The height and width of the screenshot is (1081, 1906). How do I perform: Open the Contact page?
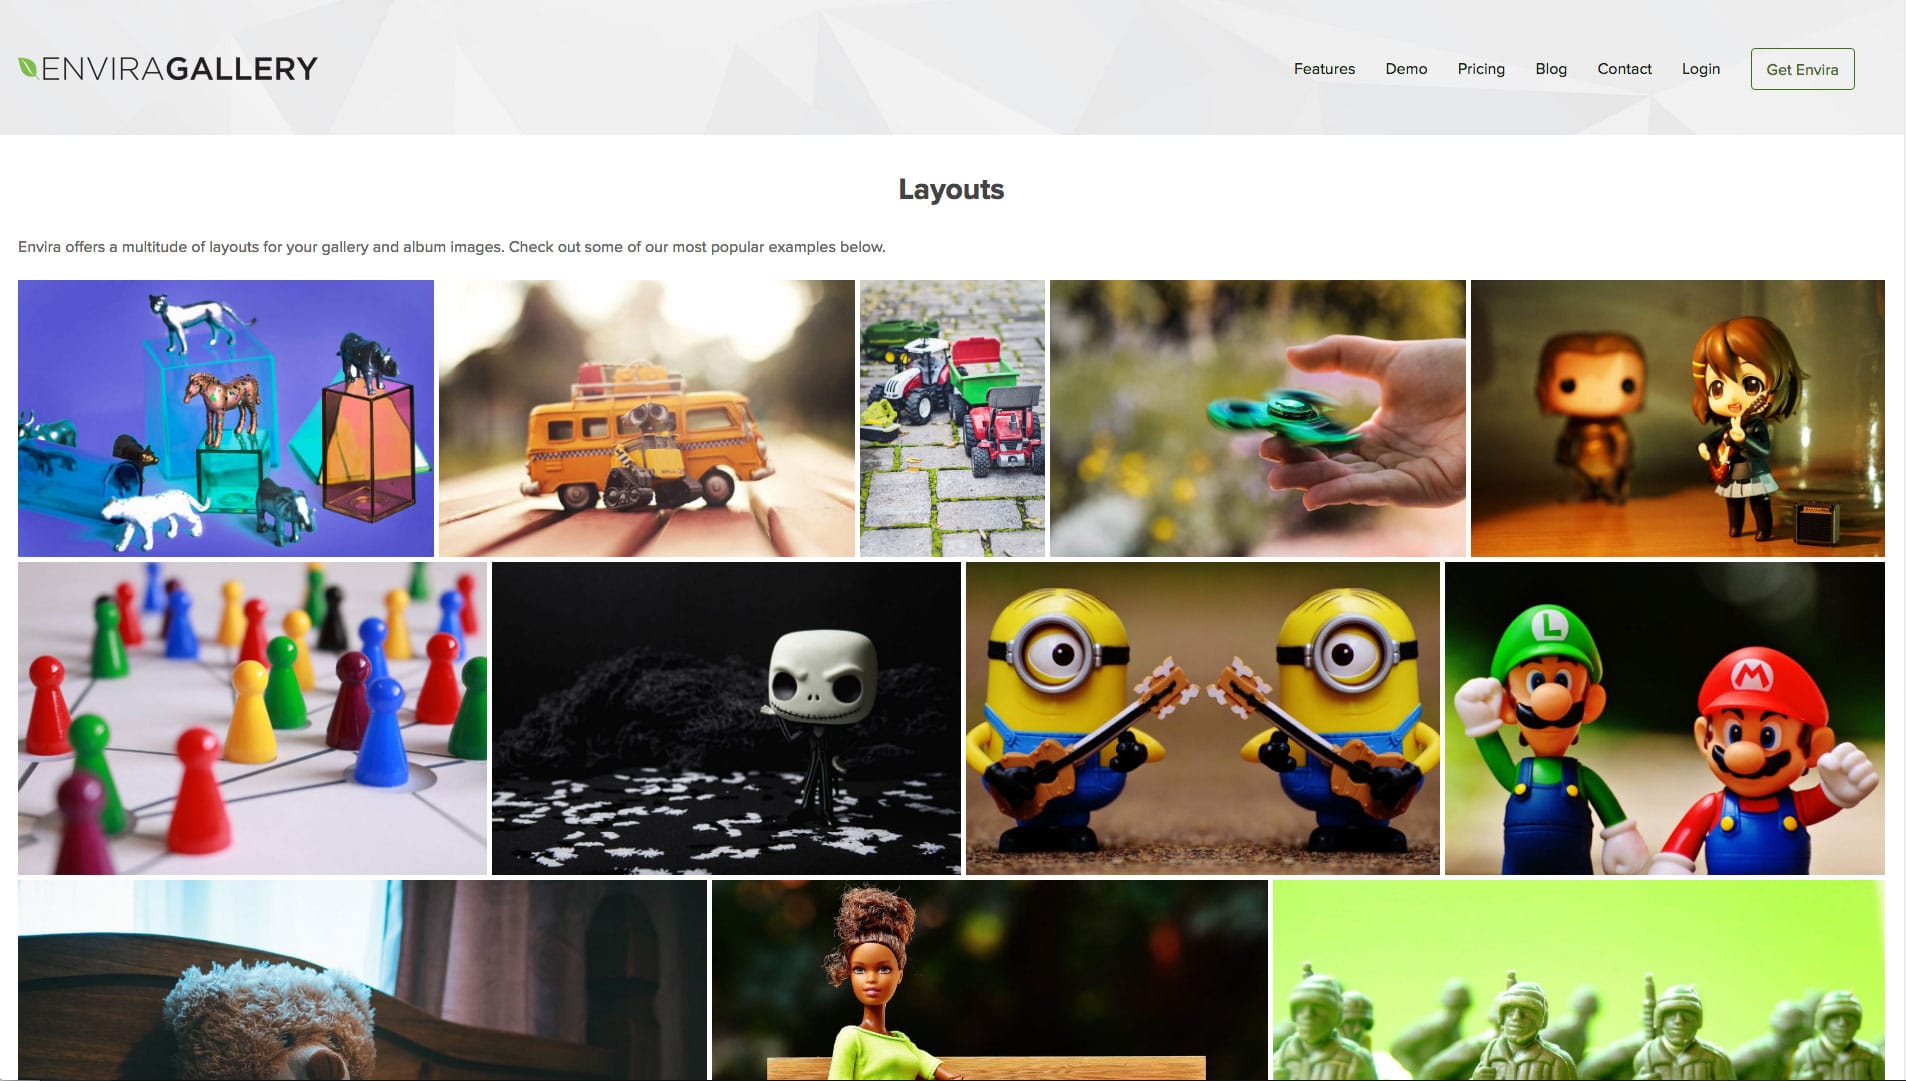pos(1624,69)
